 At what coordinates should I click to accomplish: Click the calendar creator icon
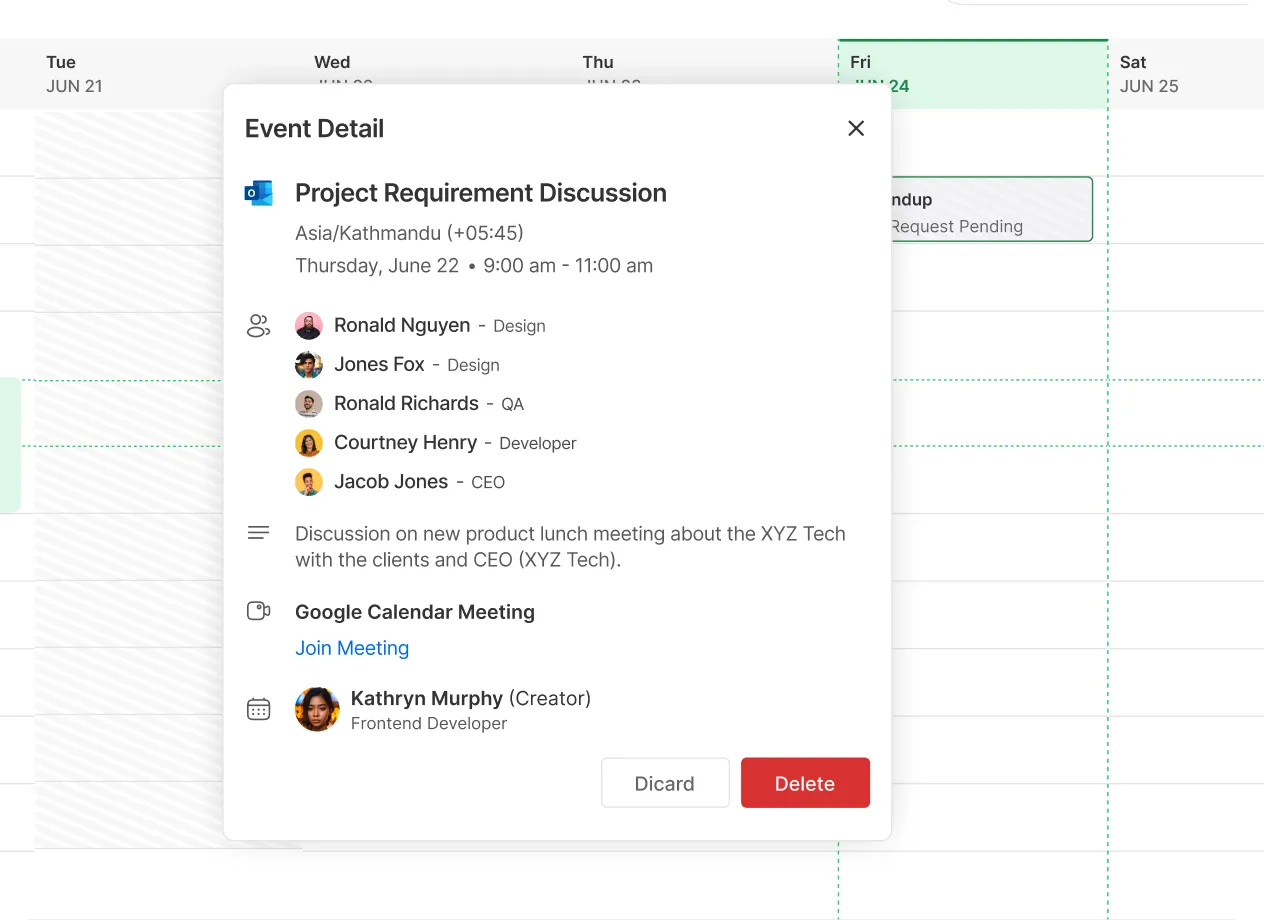point(259,708)
